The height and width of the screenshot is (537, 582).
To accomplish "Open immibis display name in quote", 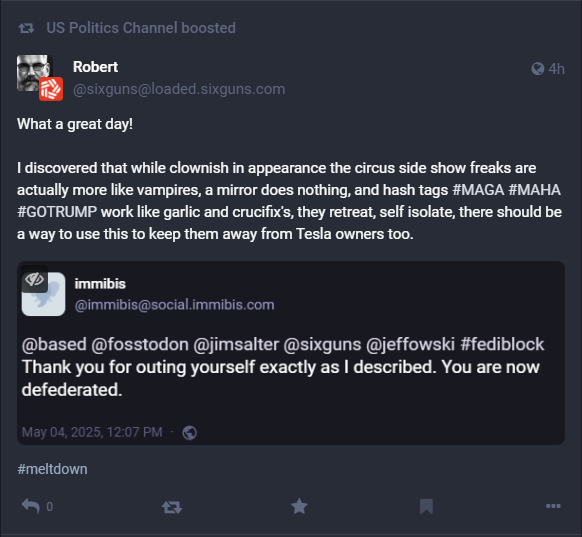I will 100,284.
